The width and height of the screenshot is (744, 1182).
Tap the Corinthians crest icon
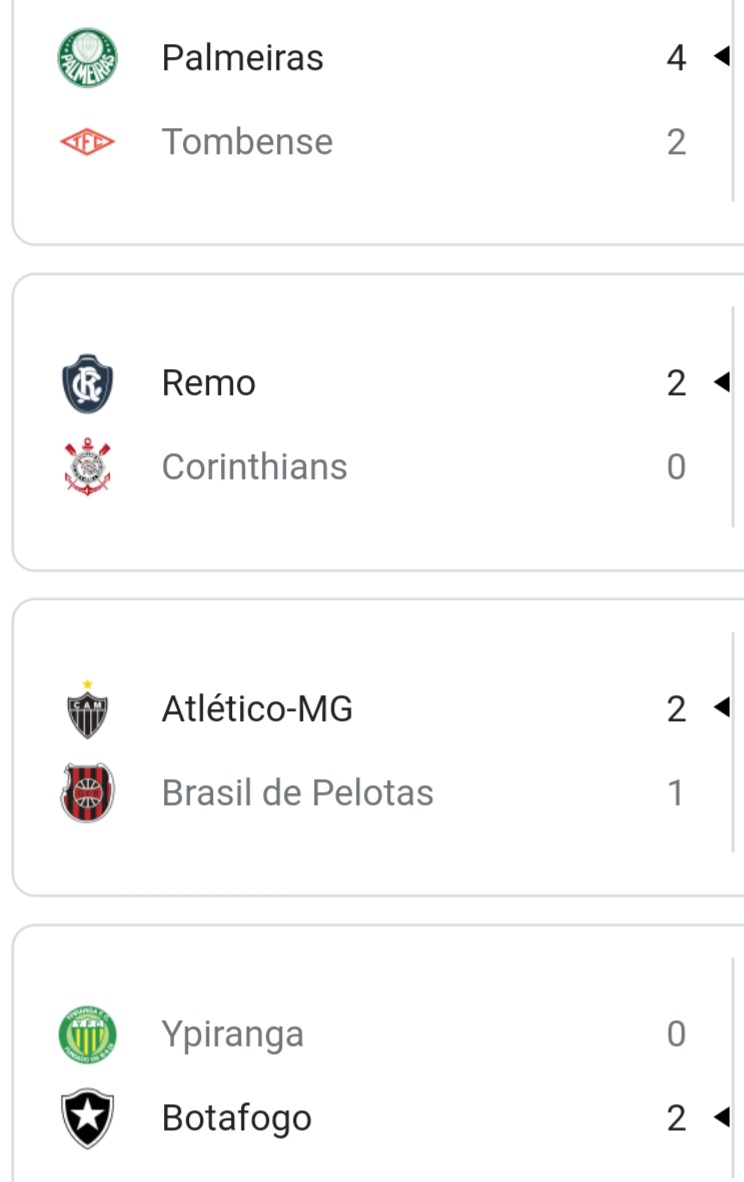(87, 467)
